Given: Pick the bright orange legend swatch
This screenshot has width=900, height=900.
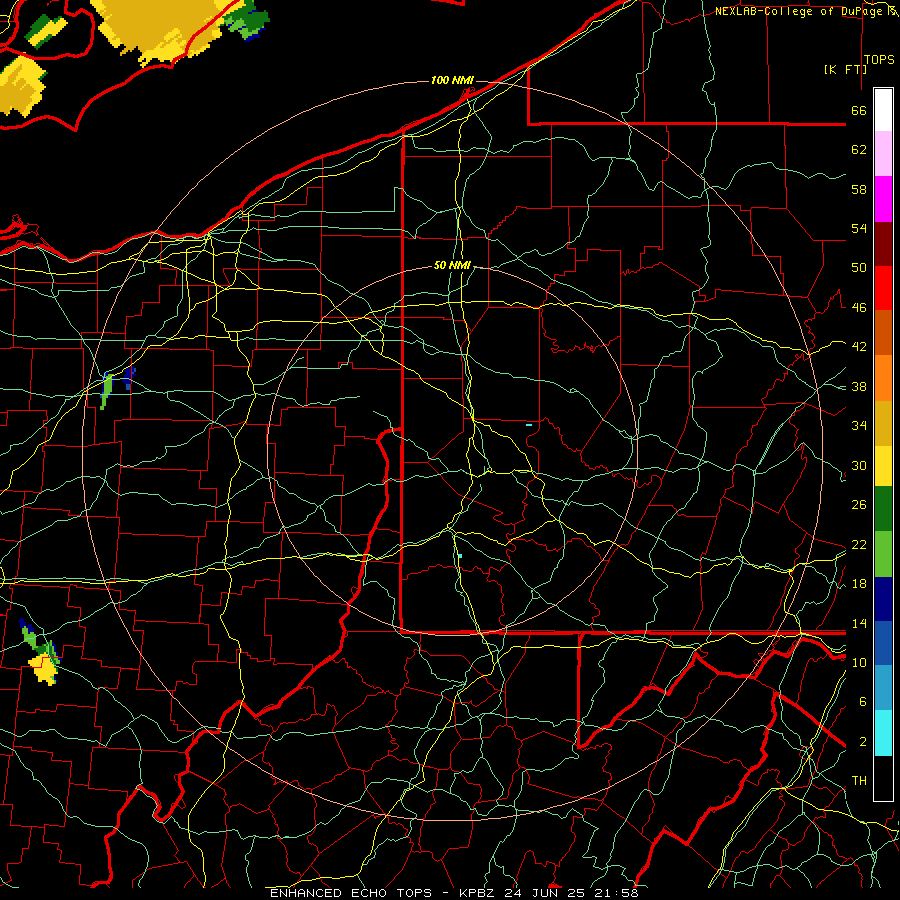Looking at the screenshot, I should [883, 377].
